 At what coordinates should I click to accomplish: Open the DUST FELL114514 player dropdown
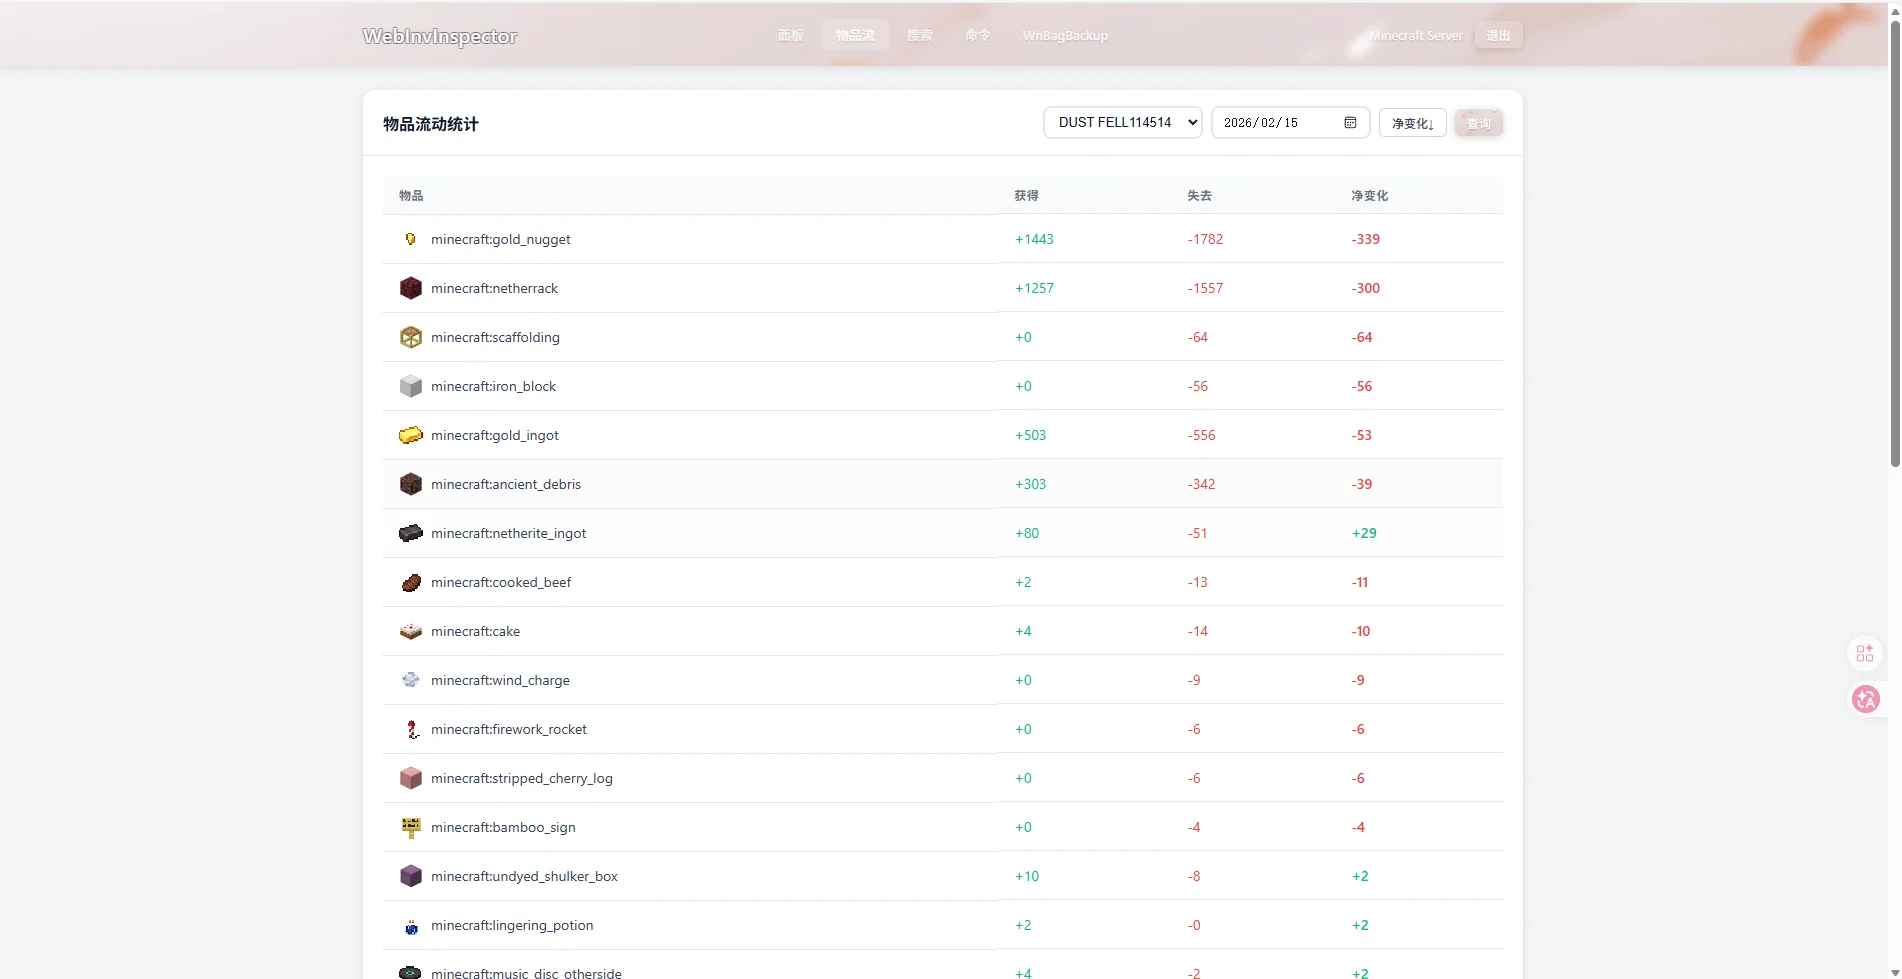pyautogui.click(x=1122, y=122)
